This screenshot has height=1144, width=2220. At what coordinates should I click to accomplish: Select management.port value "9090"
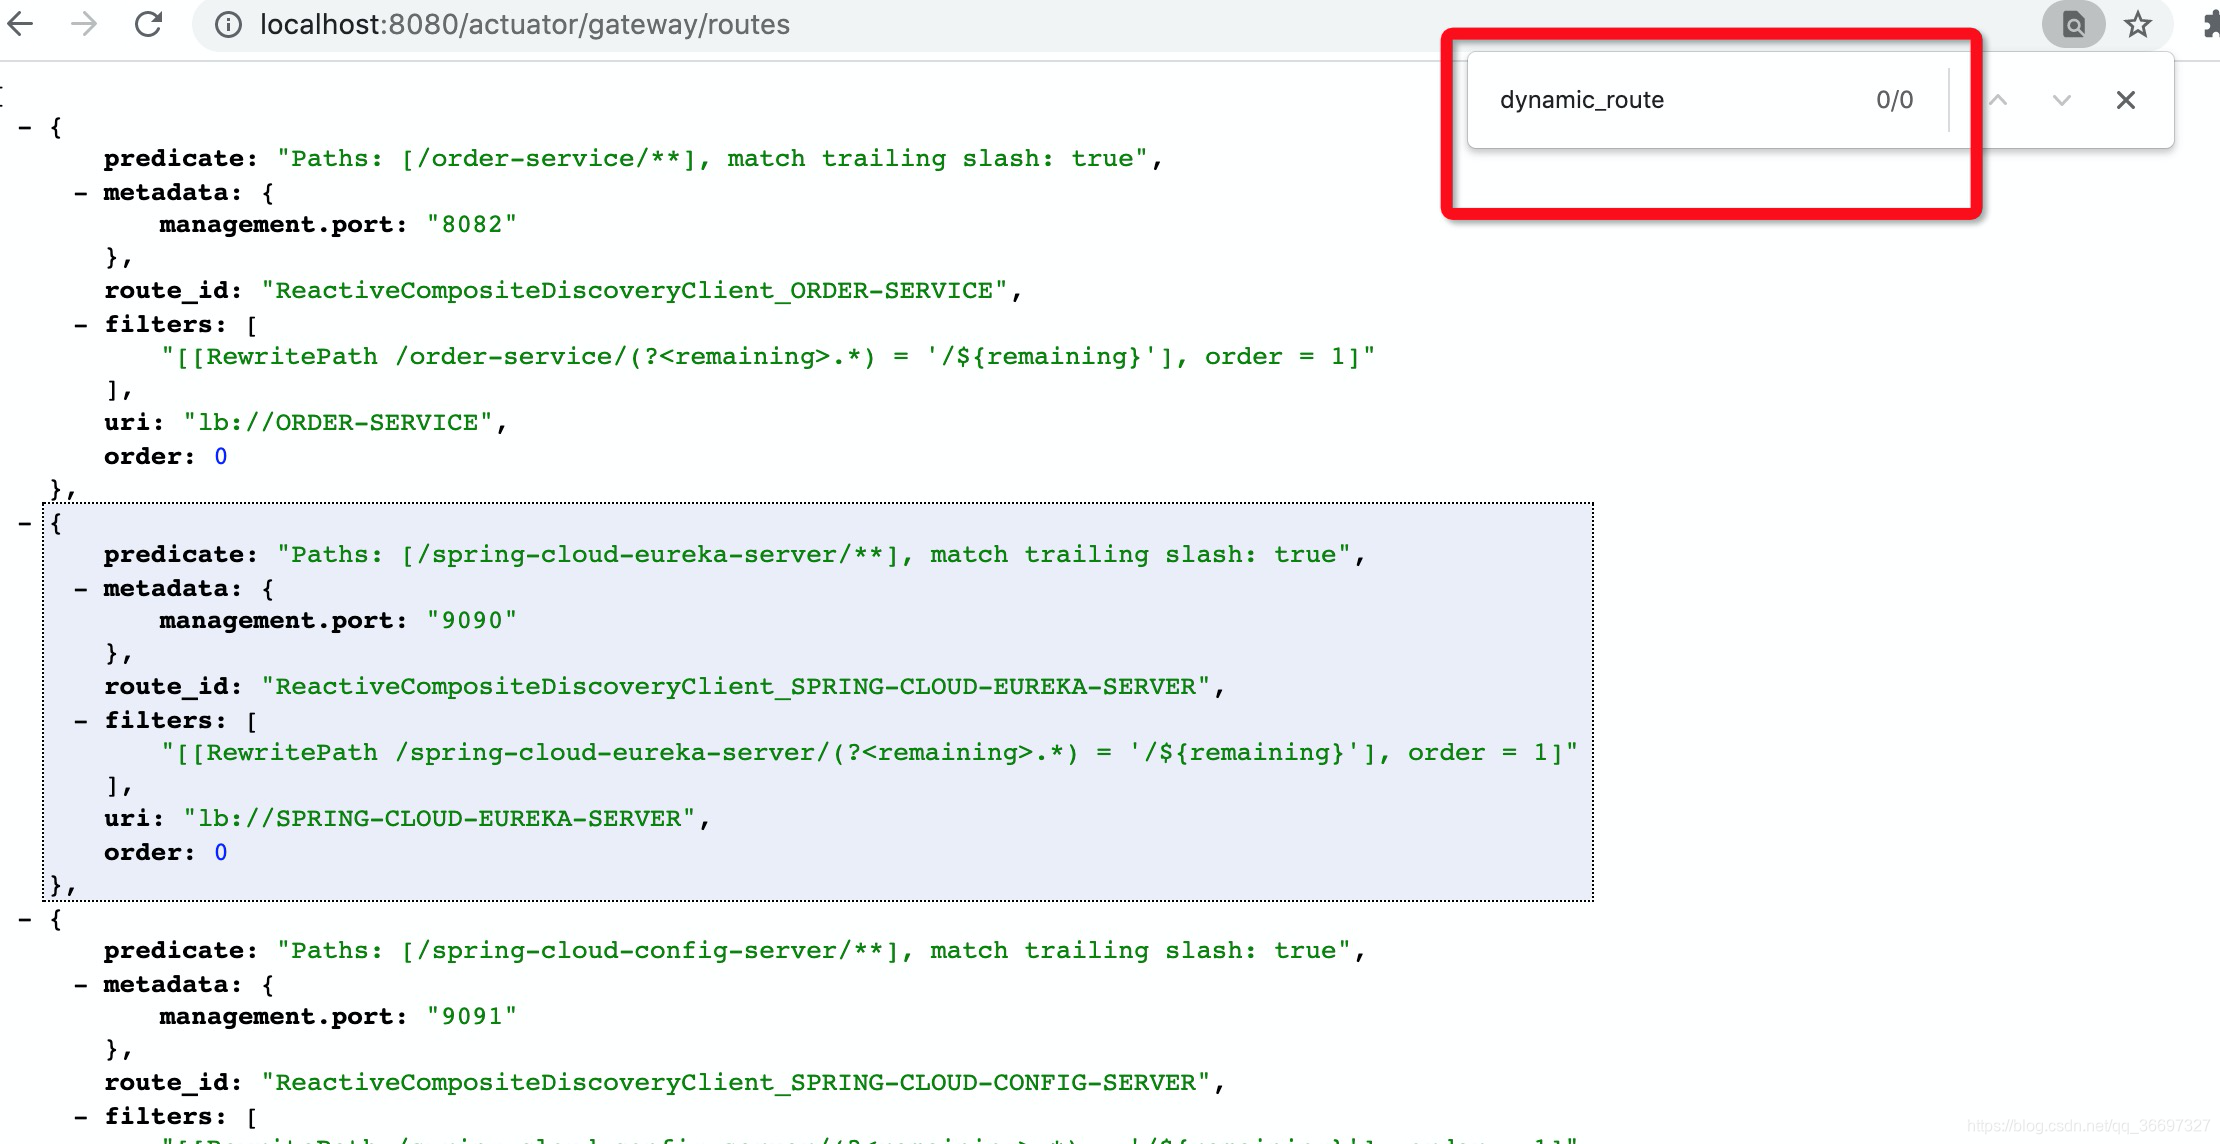coord(472,621)
